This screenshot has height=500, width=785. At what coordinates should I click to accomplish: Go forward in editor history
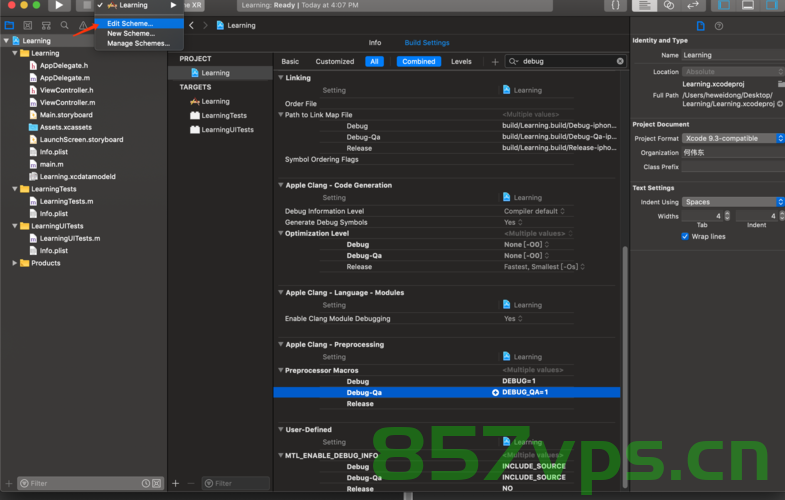coord(205,25)
